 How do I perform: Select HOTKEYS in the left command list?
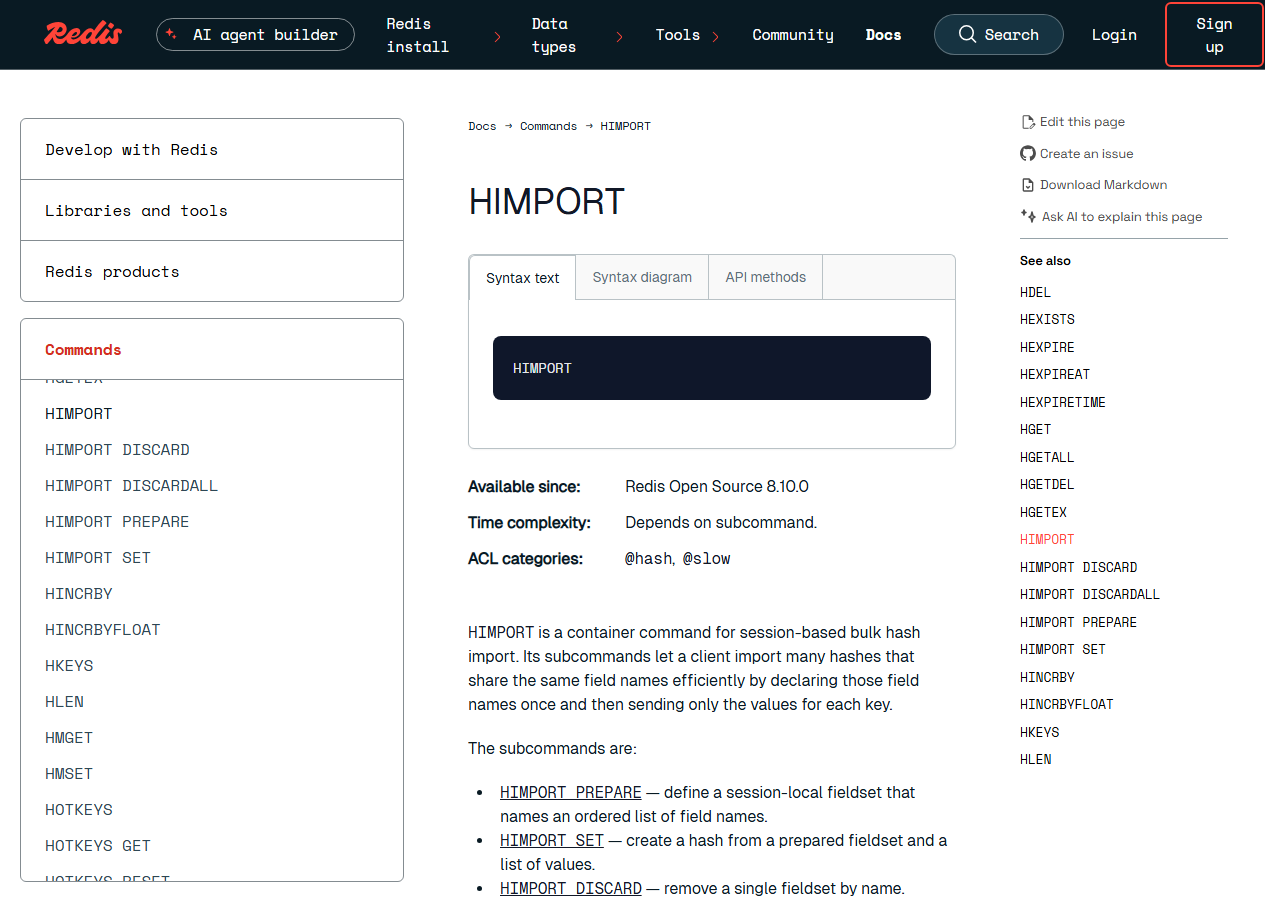pos(79,810)
